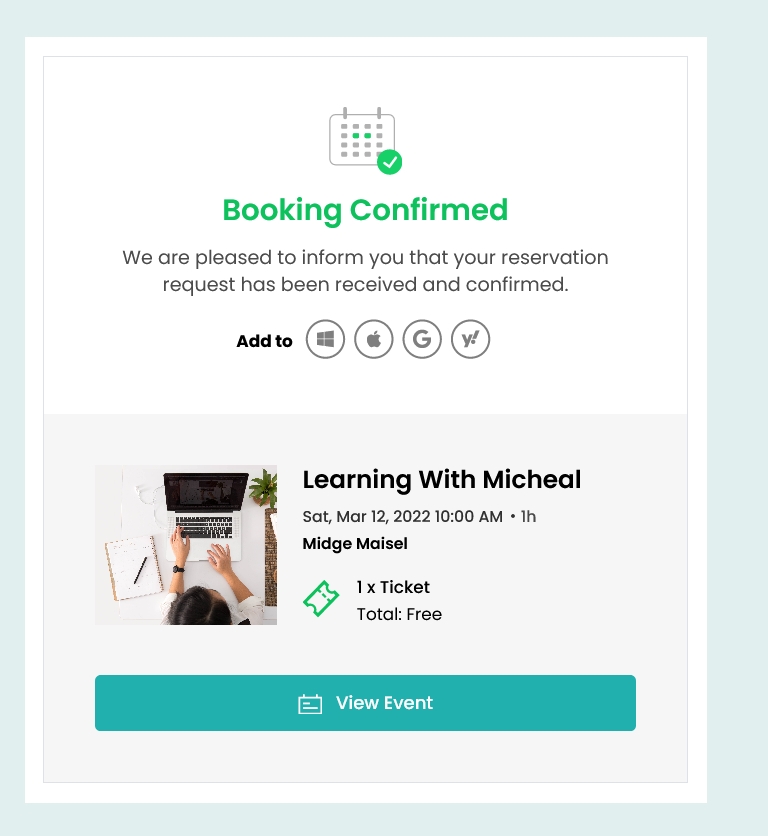
Task: Click the calendar confirmation icon
Action: point(365,140)
